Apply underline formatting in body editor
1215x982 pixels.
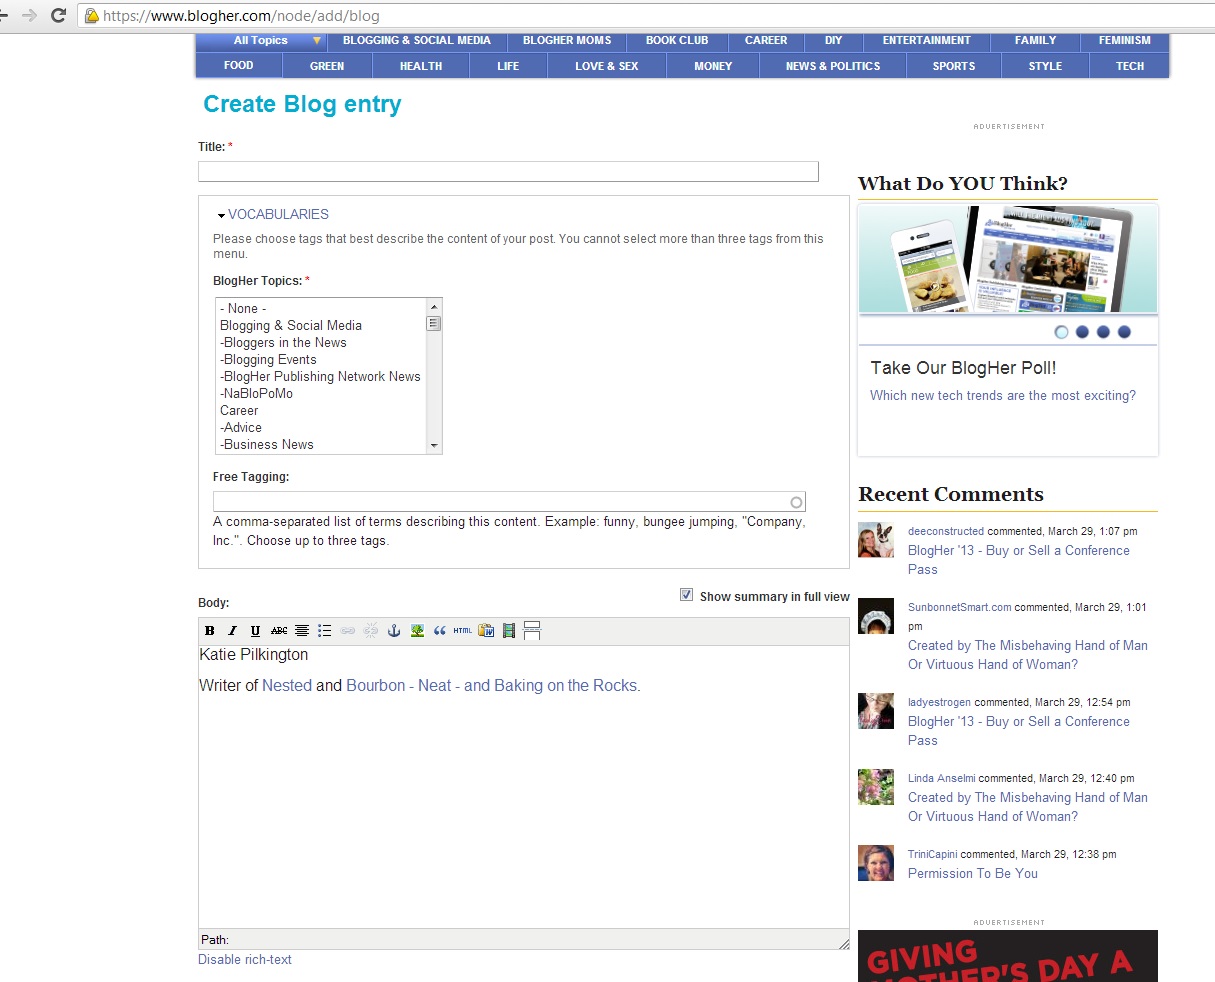coord(255,631)
